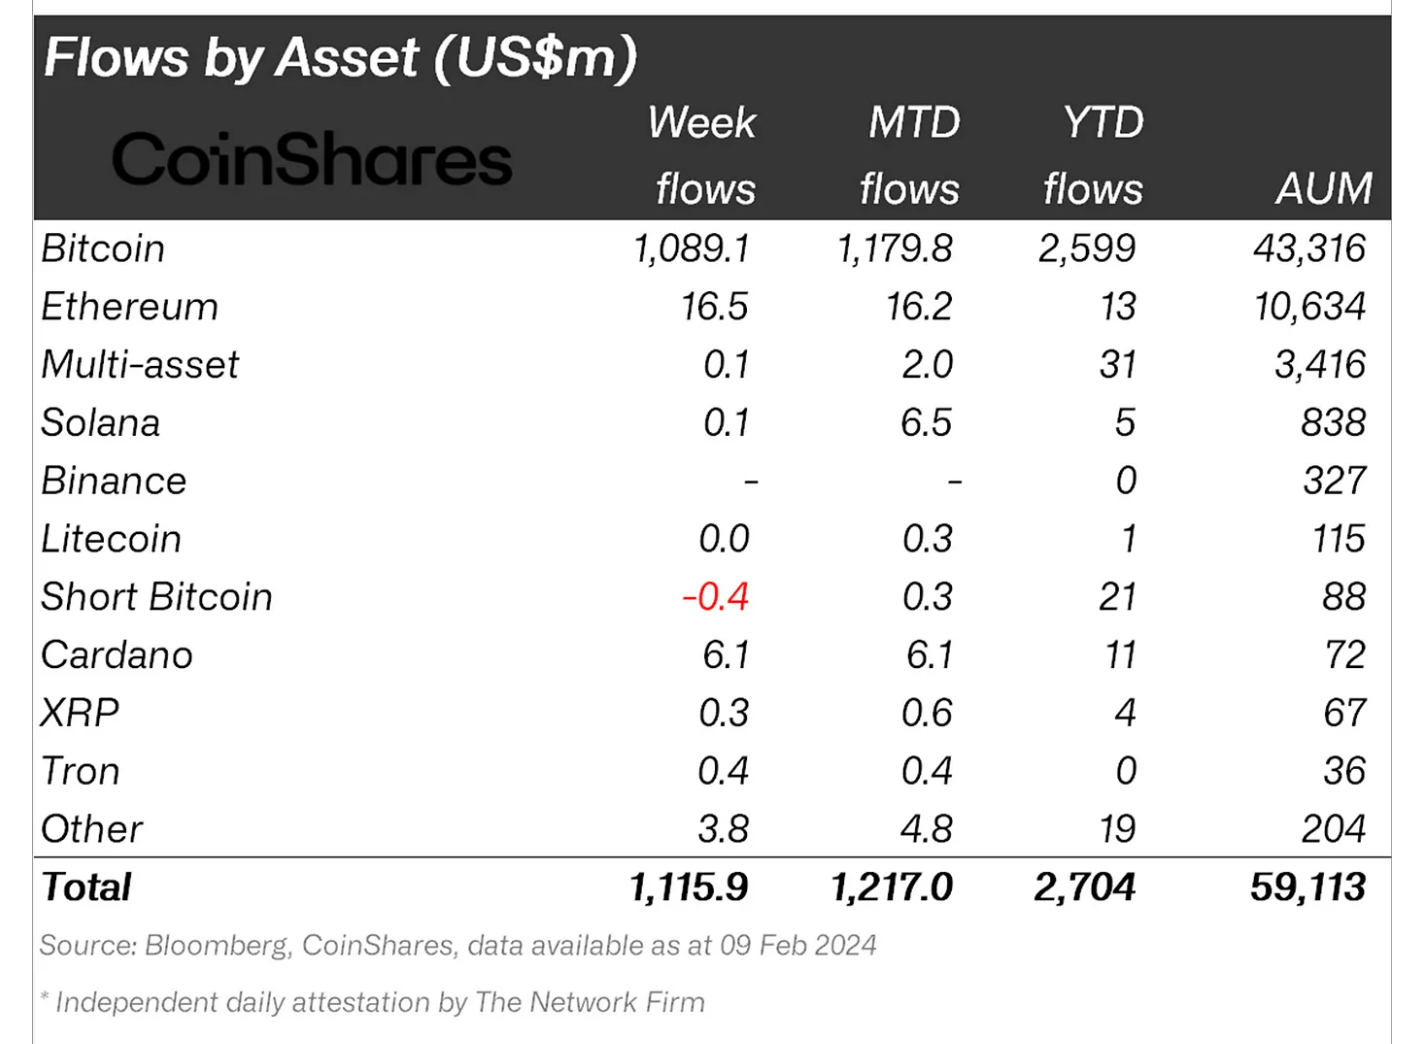Select the Multi-asset row label
Screen dimensions: 1419x1044
tap(140, 365)
